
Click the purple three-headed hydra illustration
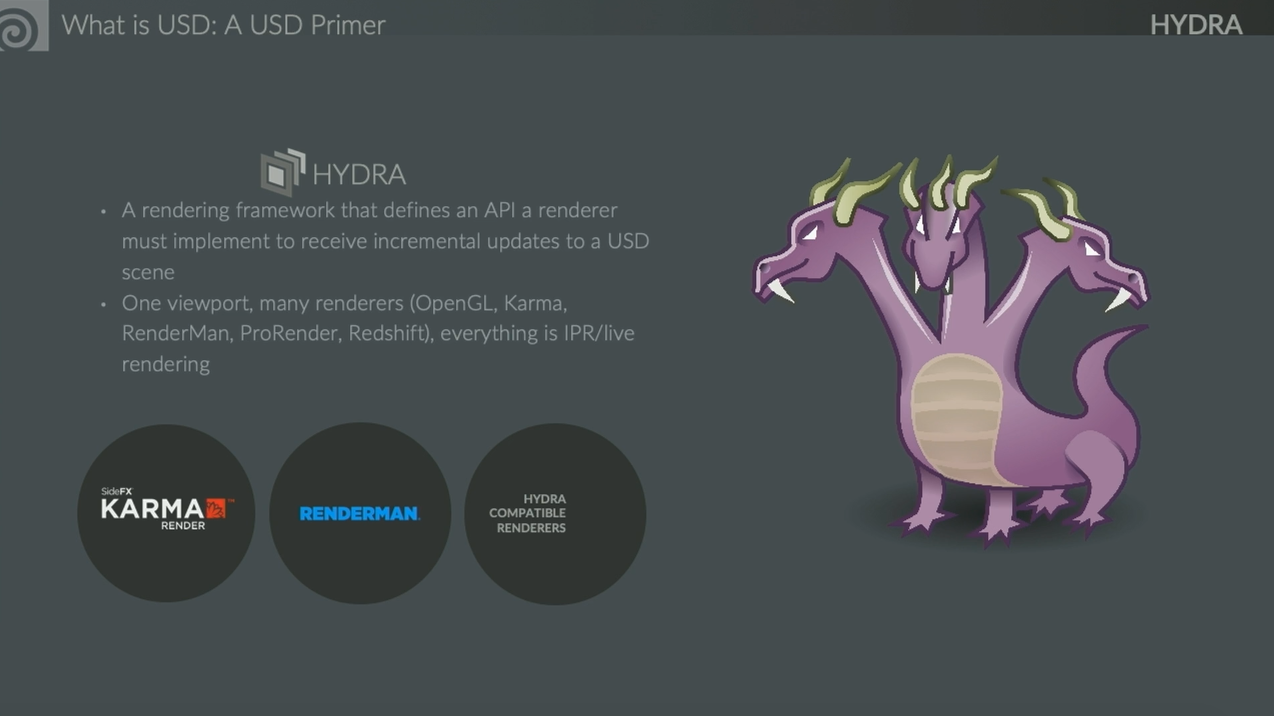pyautogui.click(x=950, y=350)
